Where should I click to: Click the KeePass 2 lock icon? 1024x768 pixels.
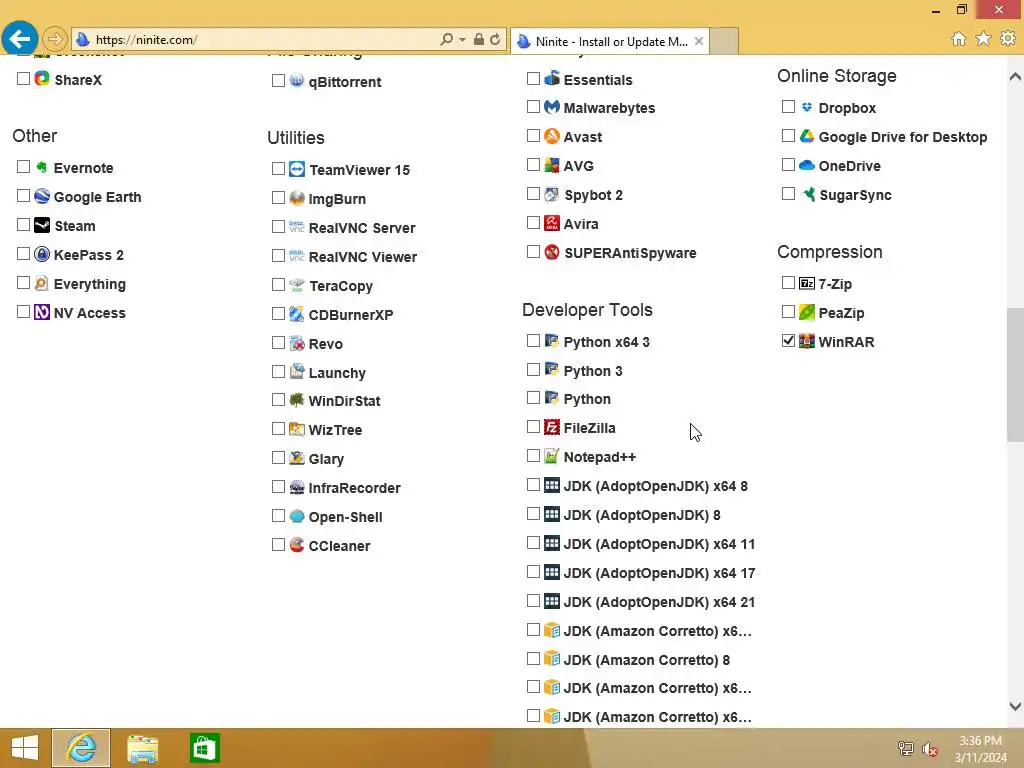42,254
